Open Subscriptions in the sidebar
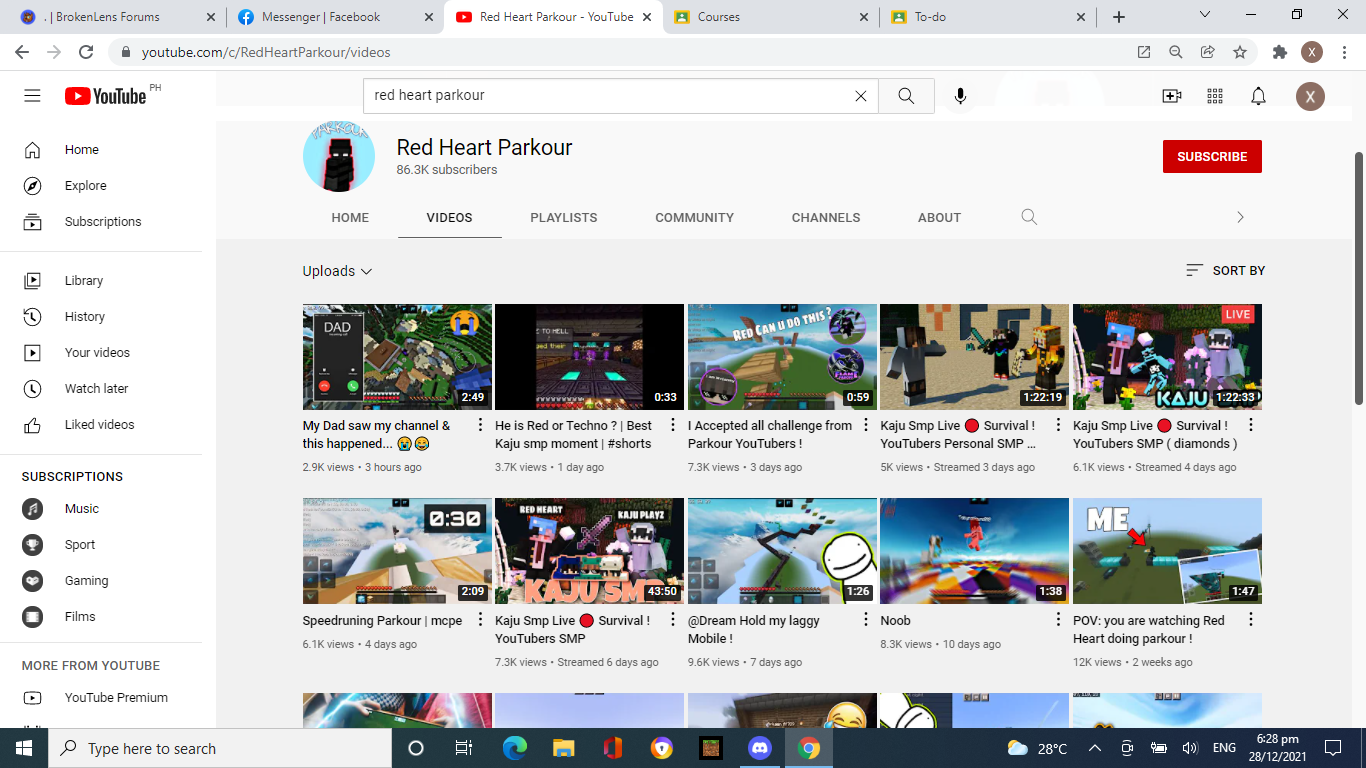This screenshot has width=1366, height=768. [101, 222]
